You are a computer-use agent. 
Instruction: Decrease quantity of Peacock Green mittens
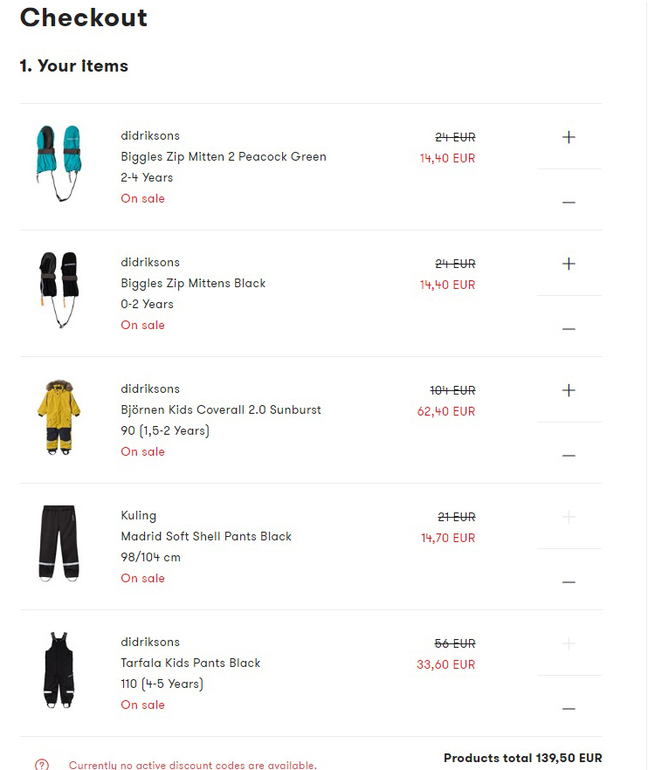pyautogui.click(x=569, y=202)
